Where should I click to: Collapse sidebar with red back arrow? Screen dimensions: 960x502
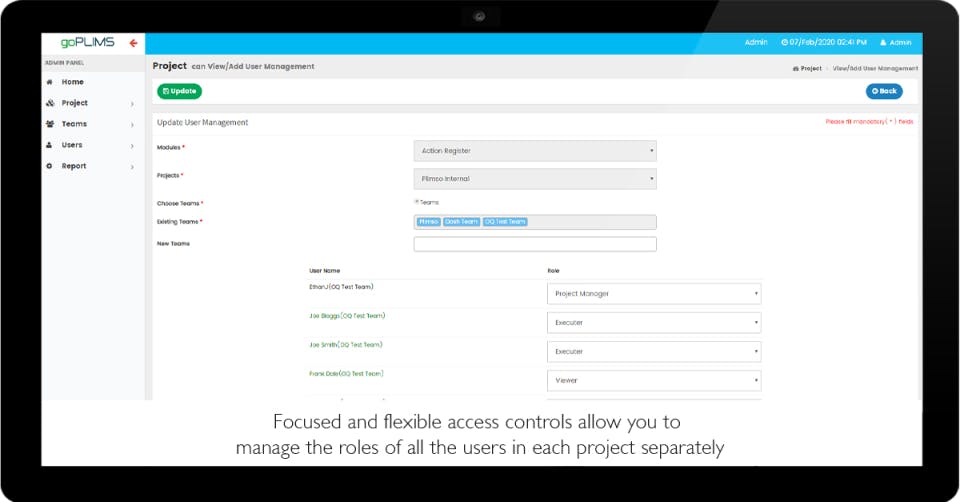(x=133, y=43)
